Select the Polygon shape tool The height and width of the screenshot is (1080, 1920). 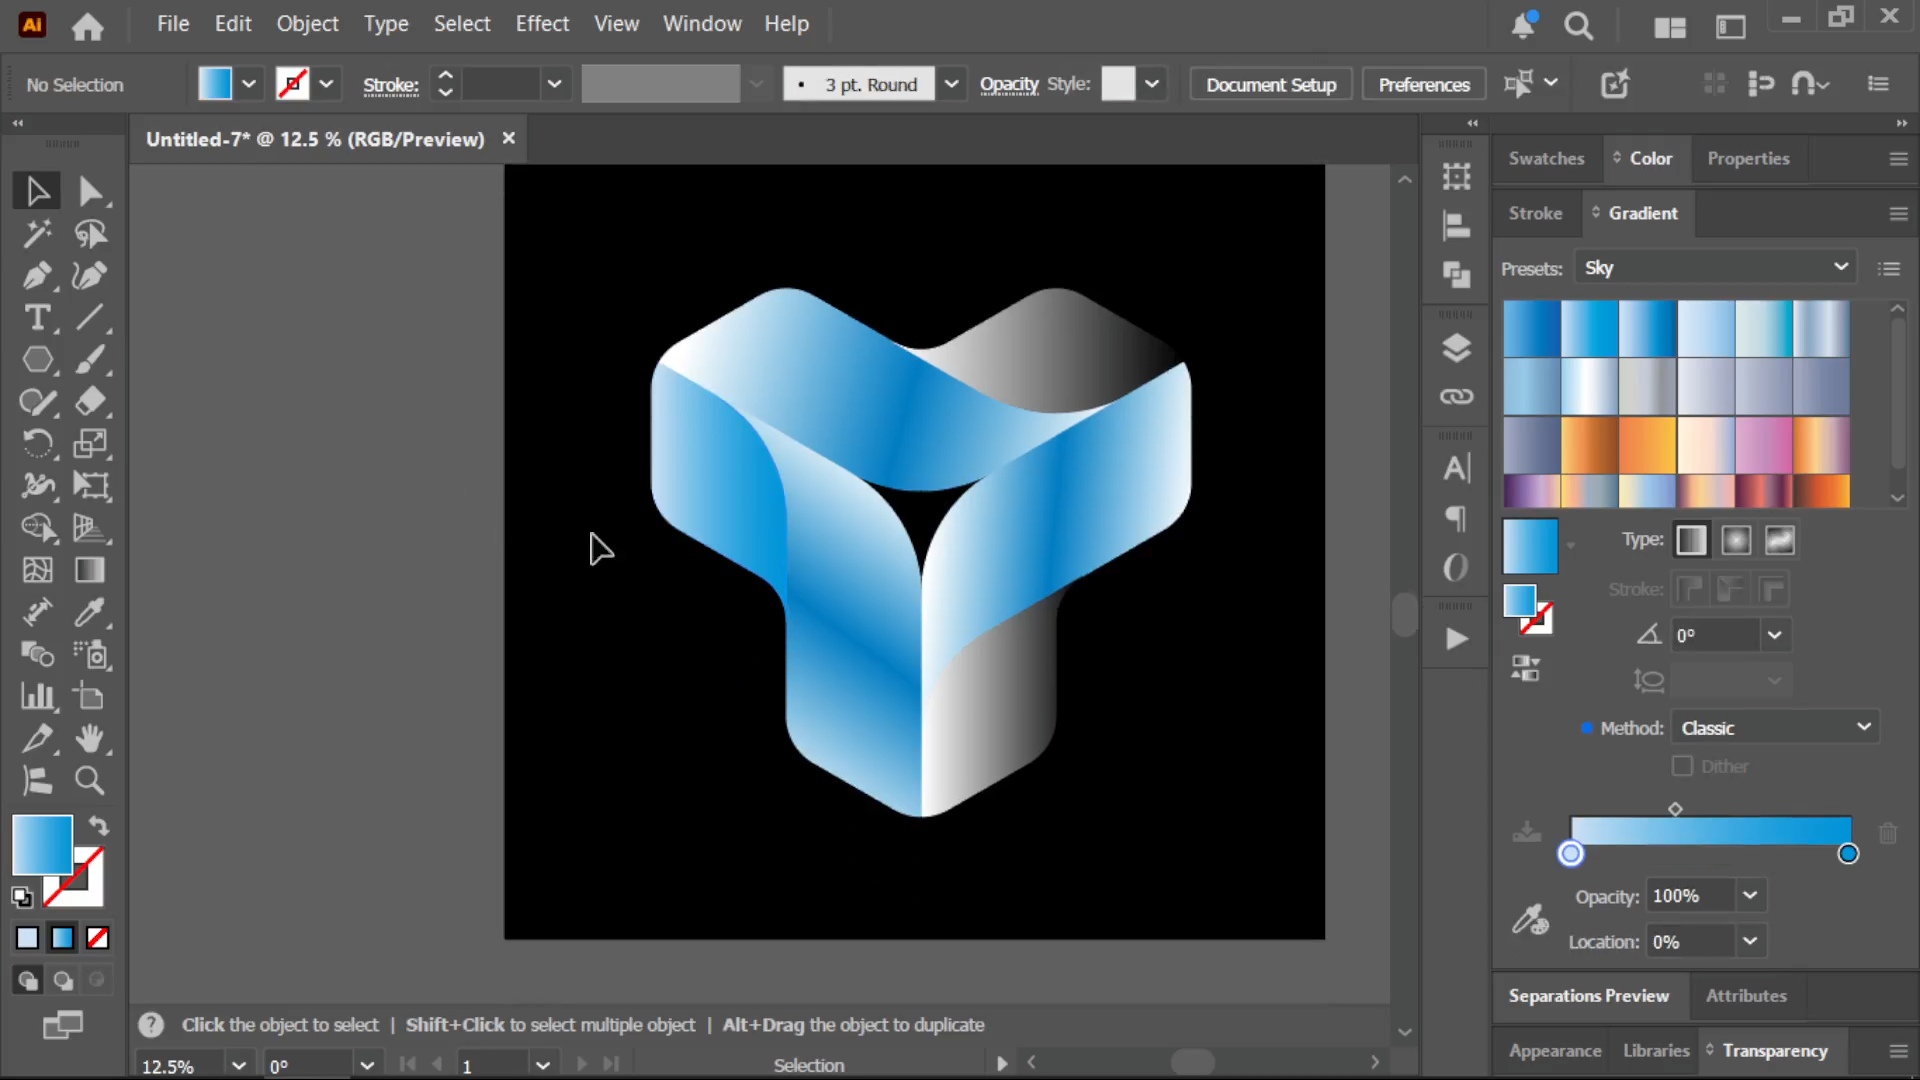(x=37, y=360)
